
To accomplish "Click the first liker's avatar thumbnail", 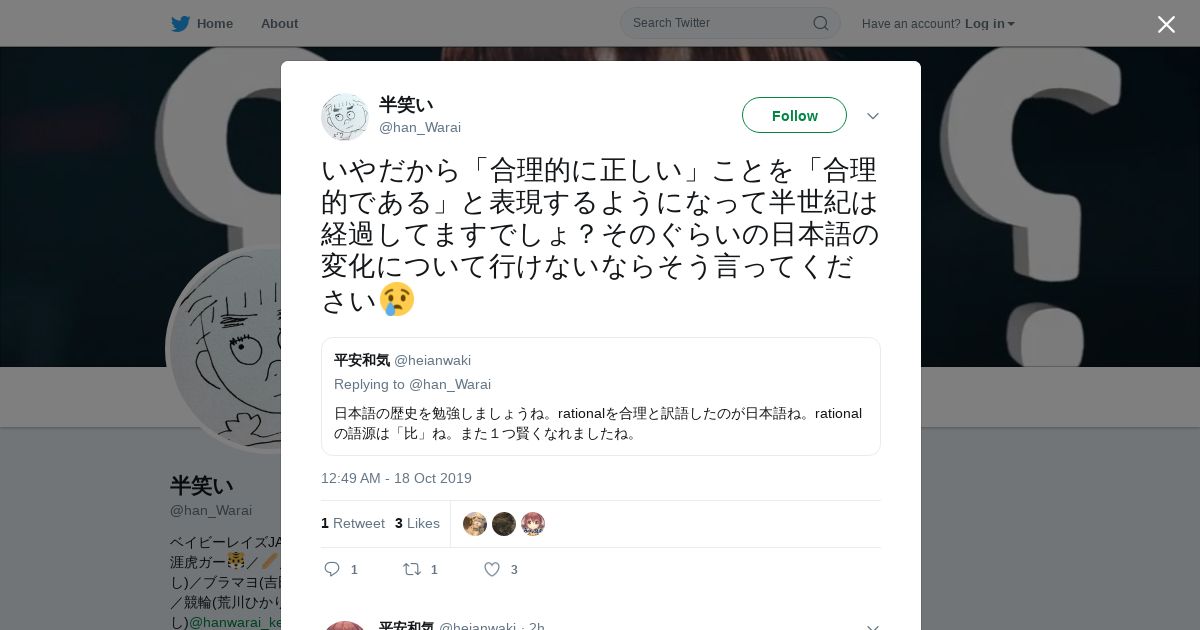I will pyautogui.click(x=475, y=524).
